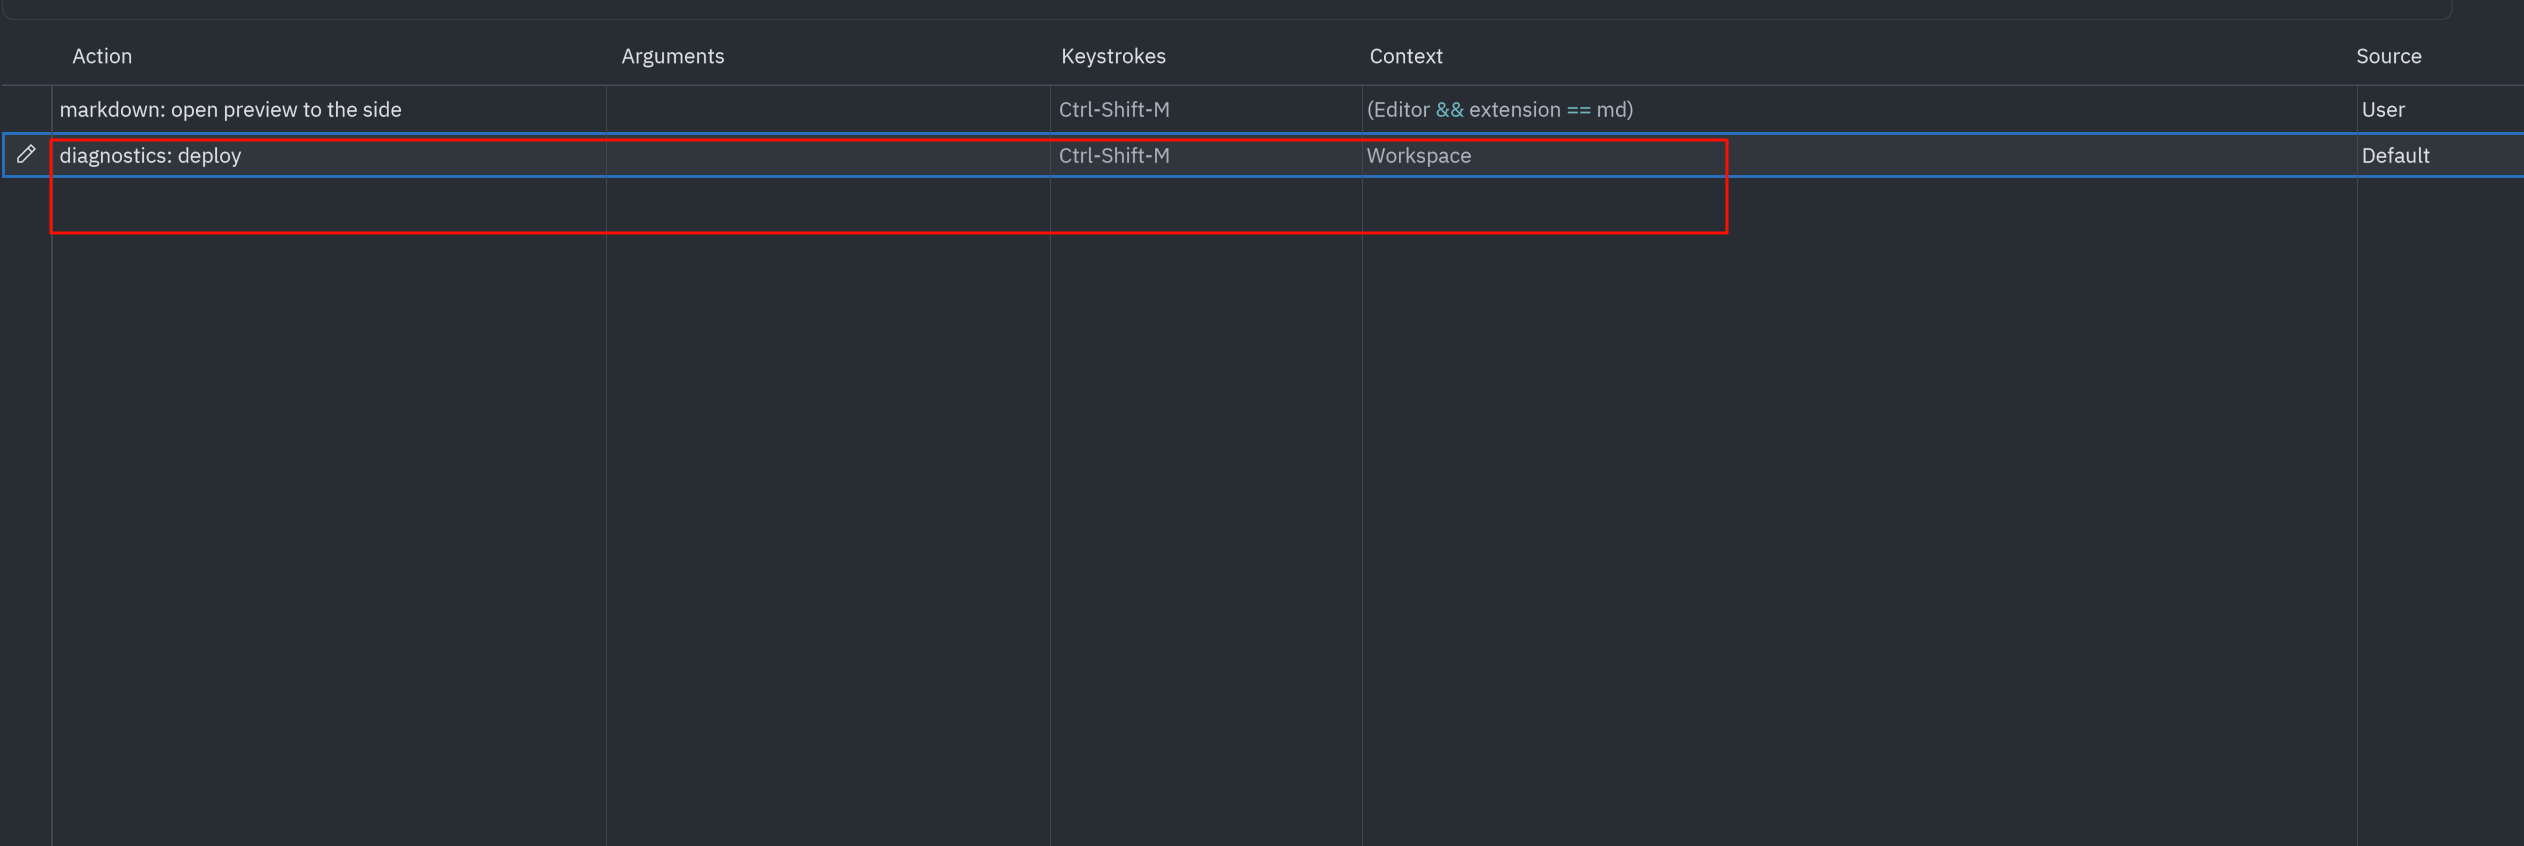Click the Keystrokes column header
The height and width of the screenshot is (846, 2524).
tap(1113, 56)
